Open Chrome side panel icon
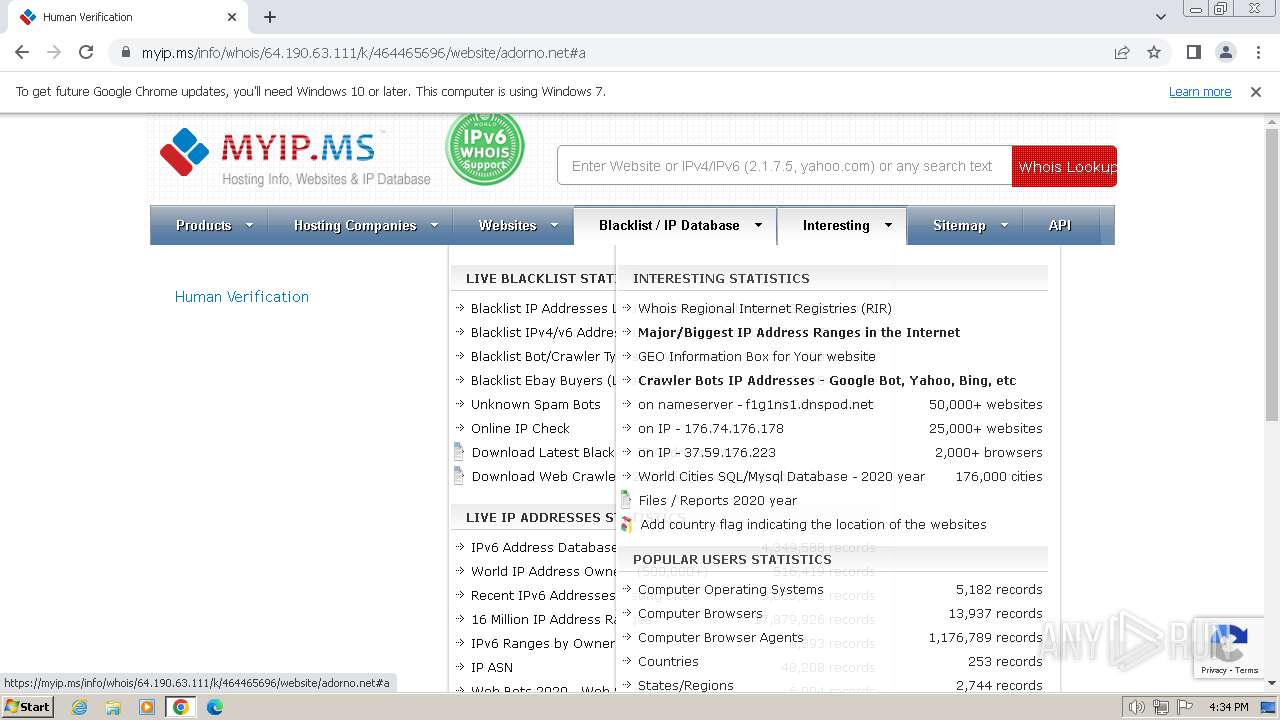The height and width of the screenshot is (720, 1280). pos(1193,52)
